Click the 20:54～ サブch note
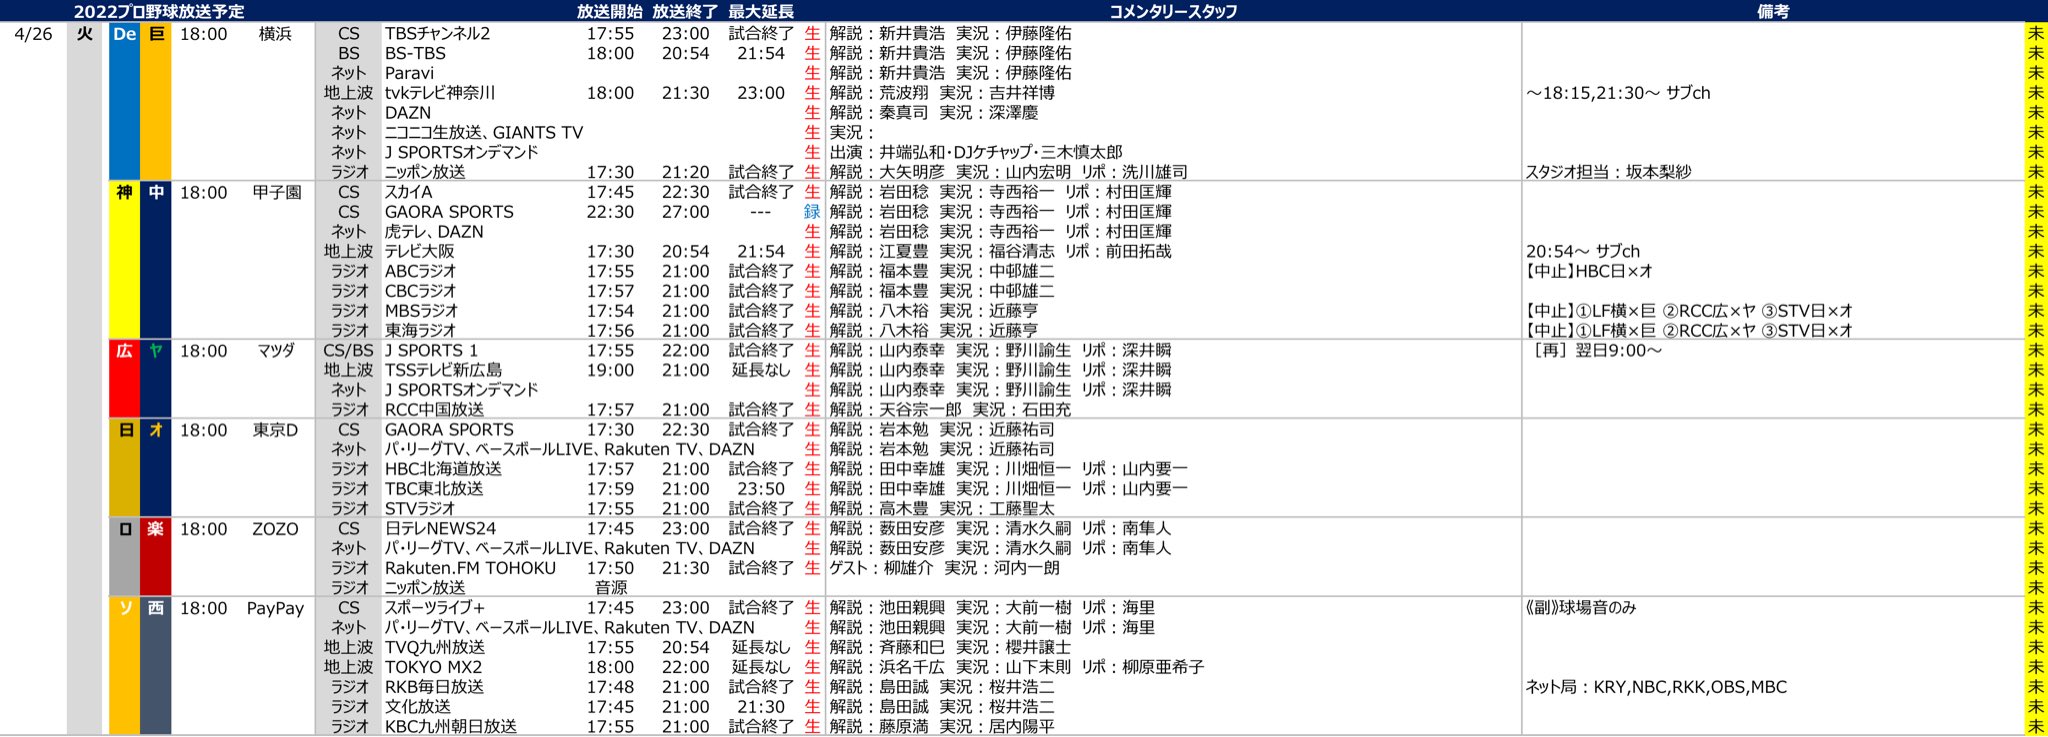The image size is (2048, 737). tap(1583, 252)
